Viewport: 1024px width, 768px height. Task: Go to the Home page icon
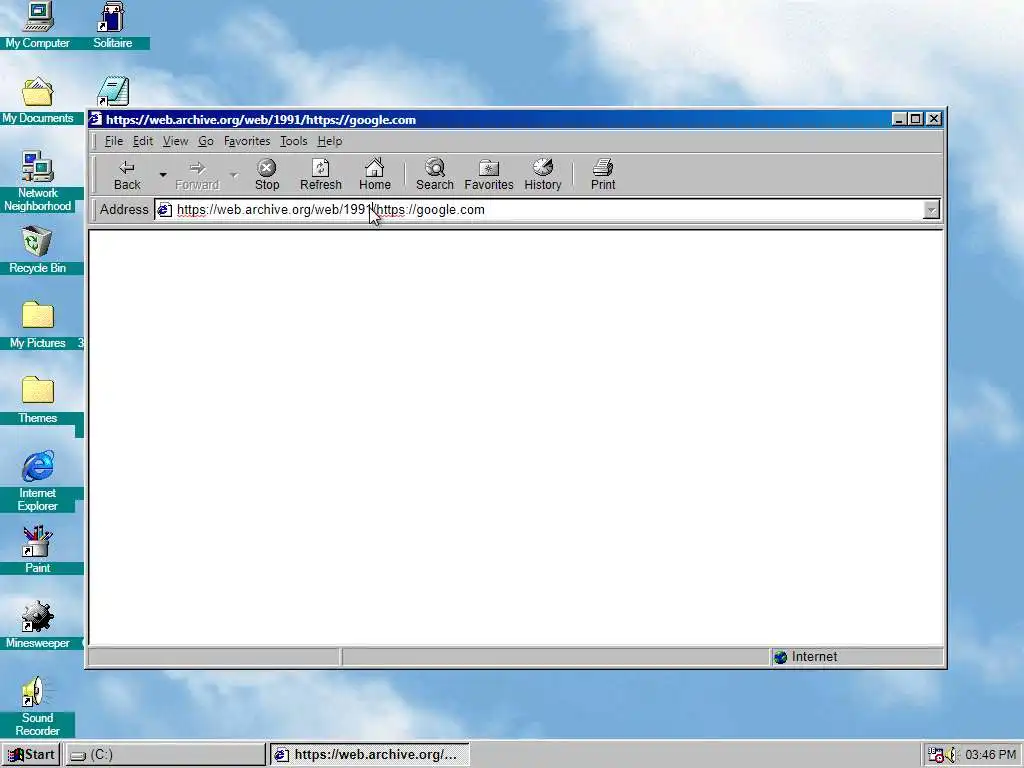375,175
